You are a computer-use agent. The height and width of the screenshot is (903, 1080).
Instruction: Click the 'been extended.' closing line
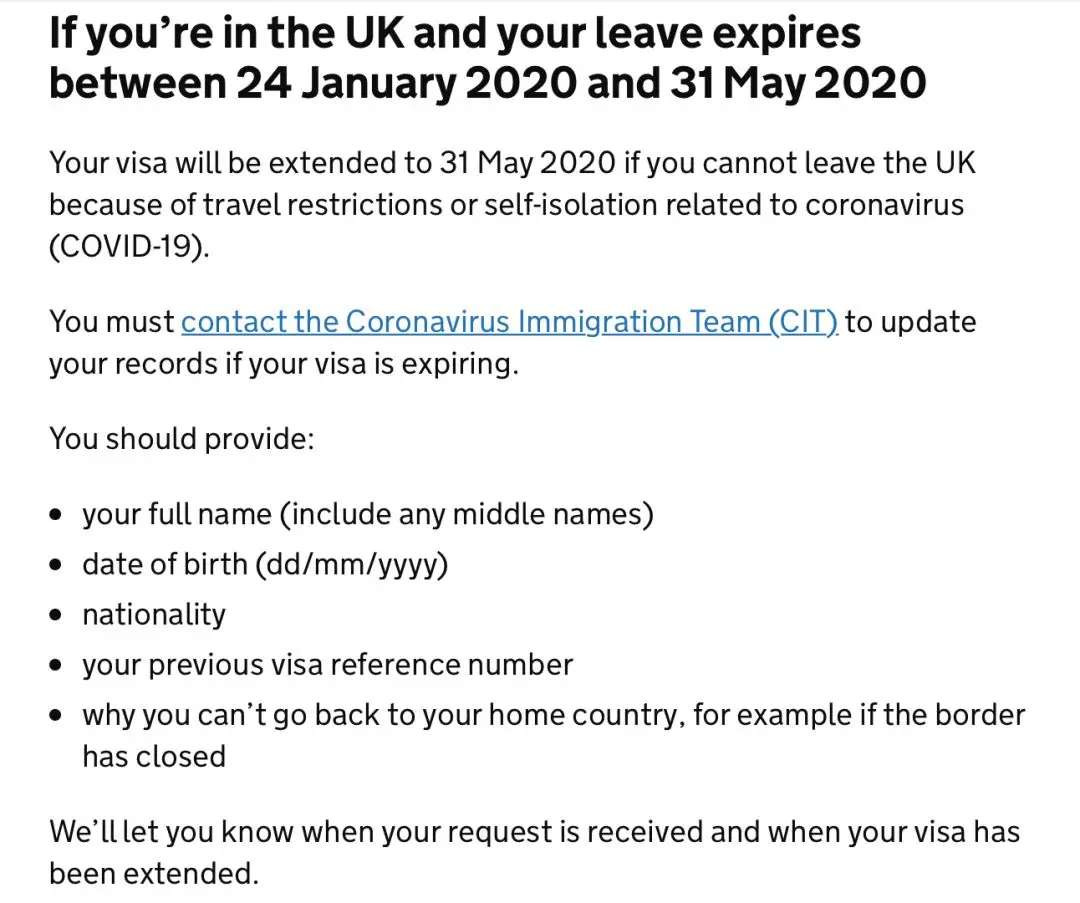click(x=154, y=873)
